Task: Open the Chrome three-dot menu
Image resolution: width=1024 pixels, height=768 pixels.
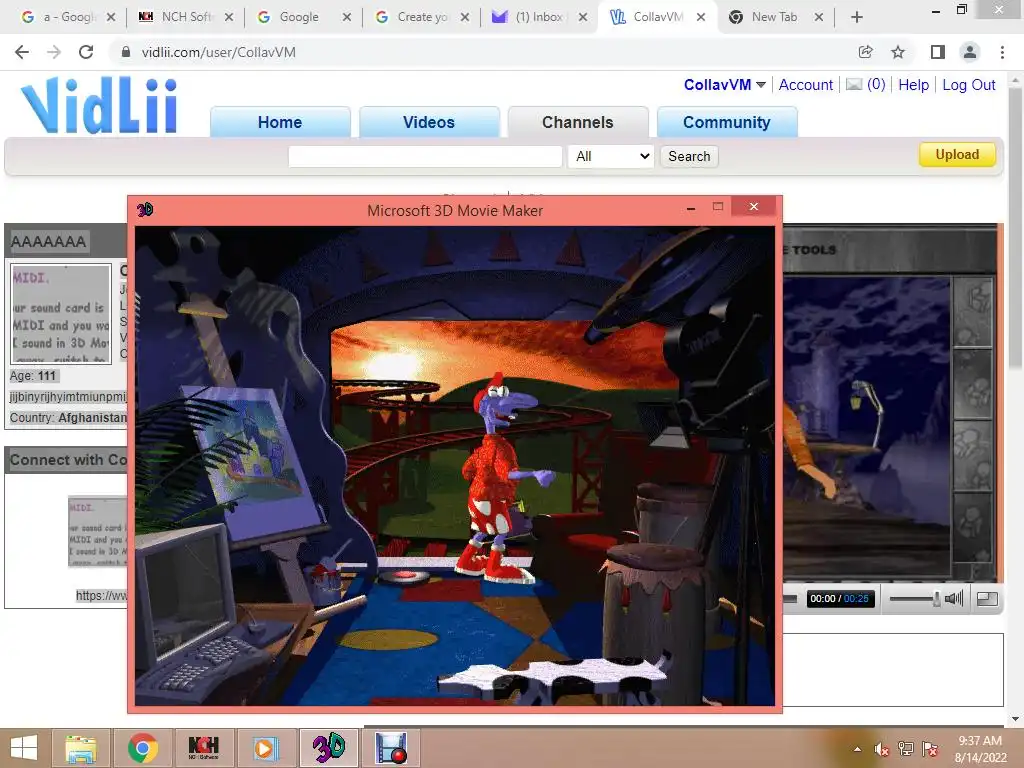Action: [1002, 52]
